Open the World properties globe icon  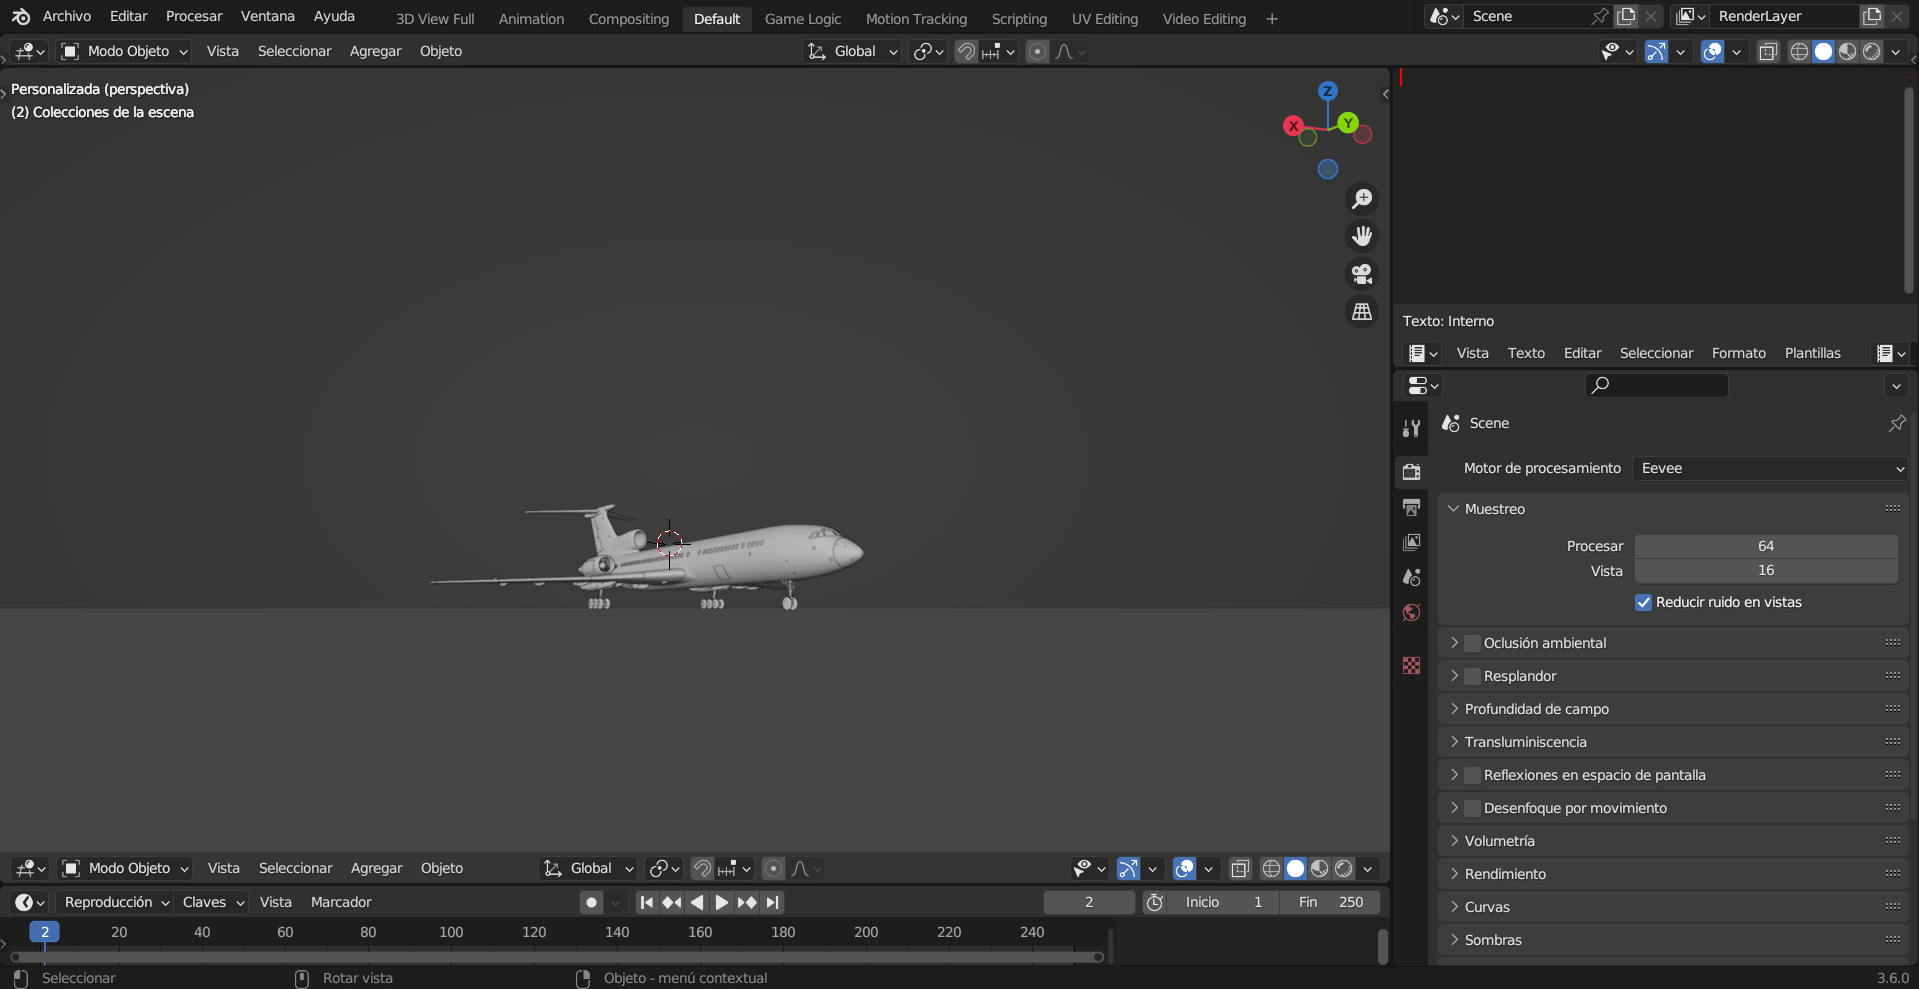[1411, 613]
